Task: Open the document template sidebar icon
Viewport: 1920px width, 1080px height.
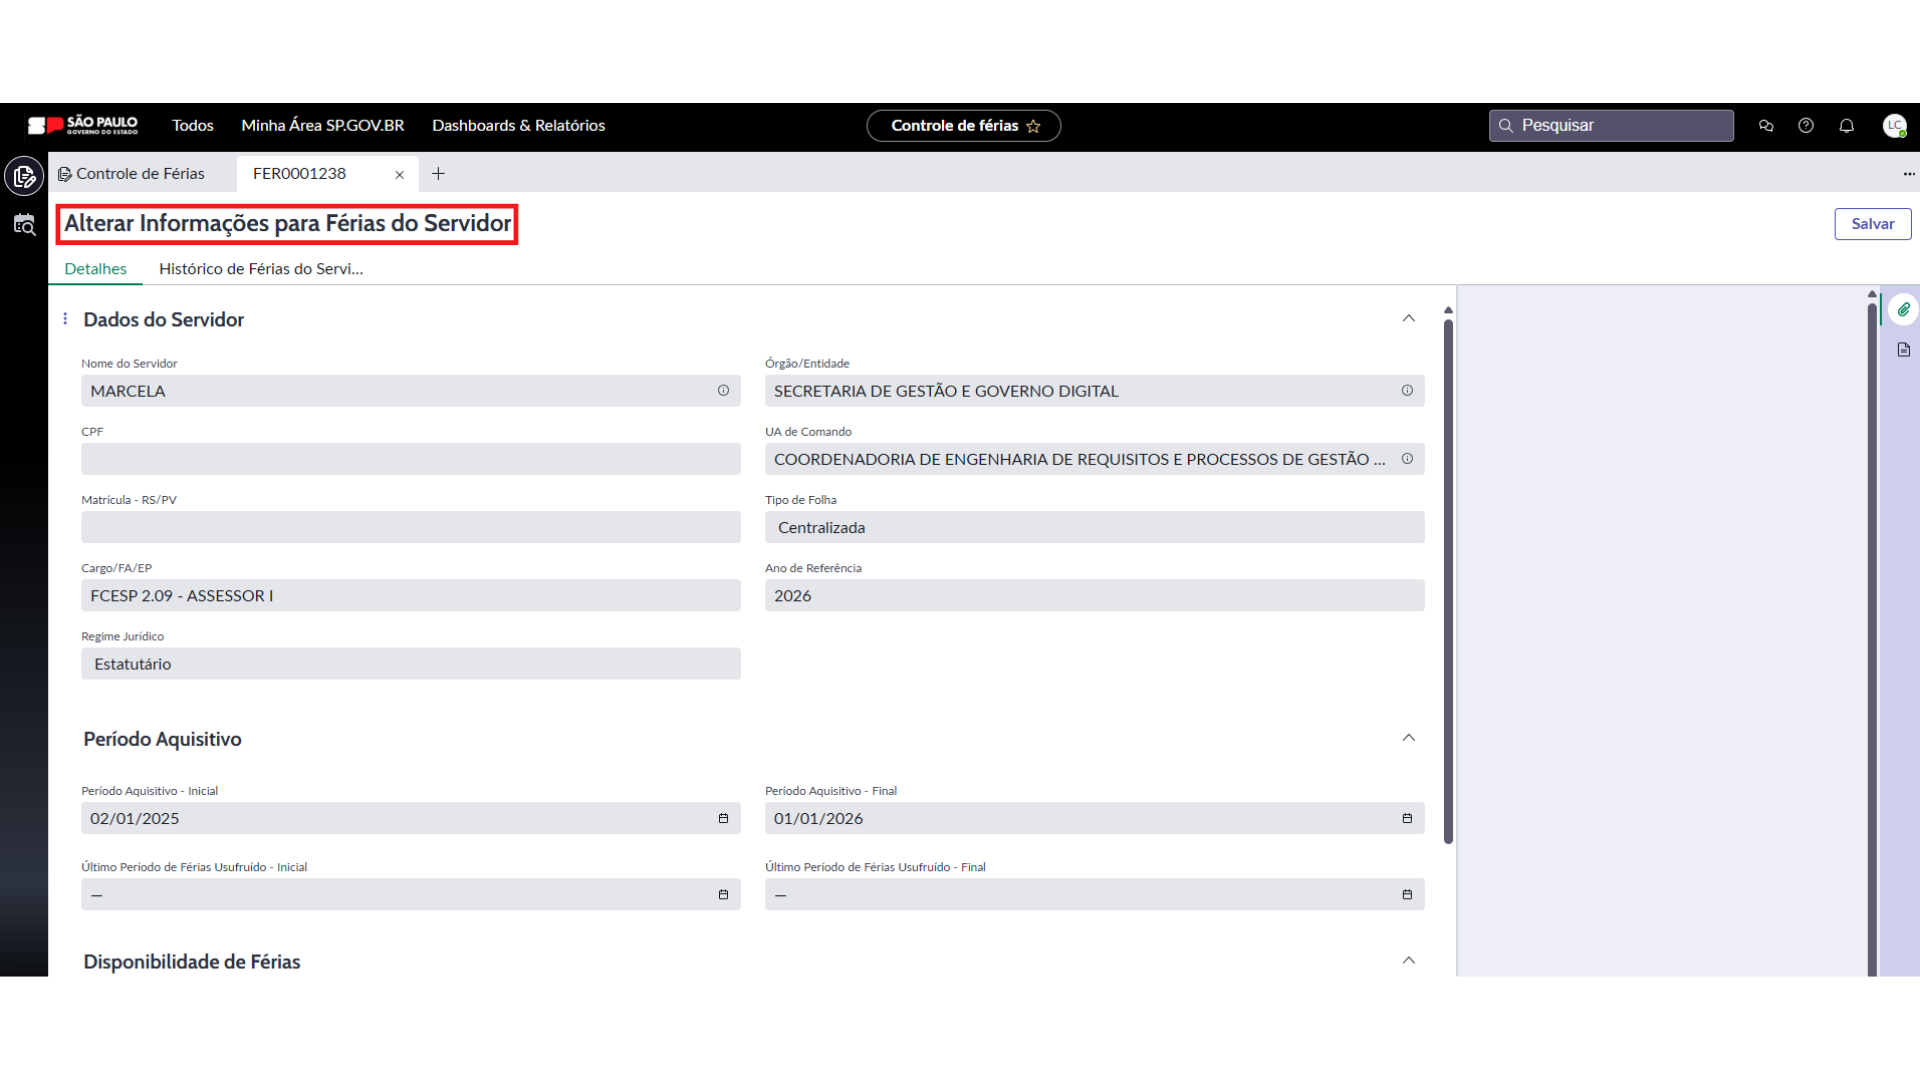Action: coord(1903,350)
